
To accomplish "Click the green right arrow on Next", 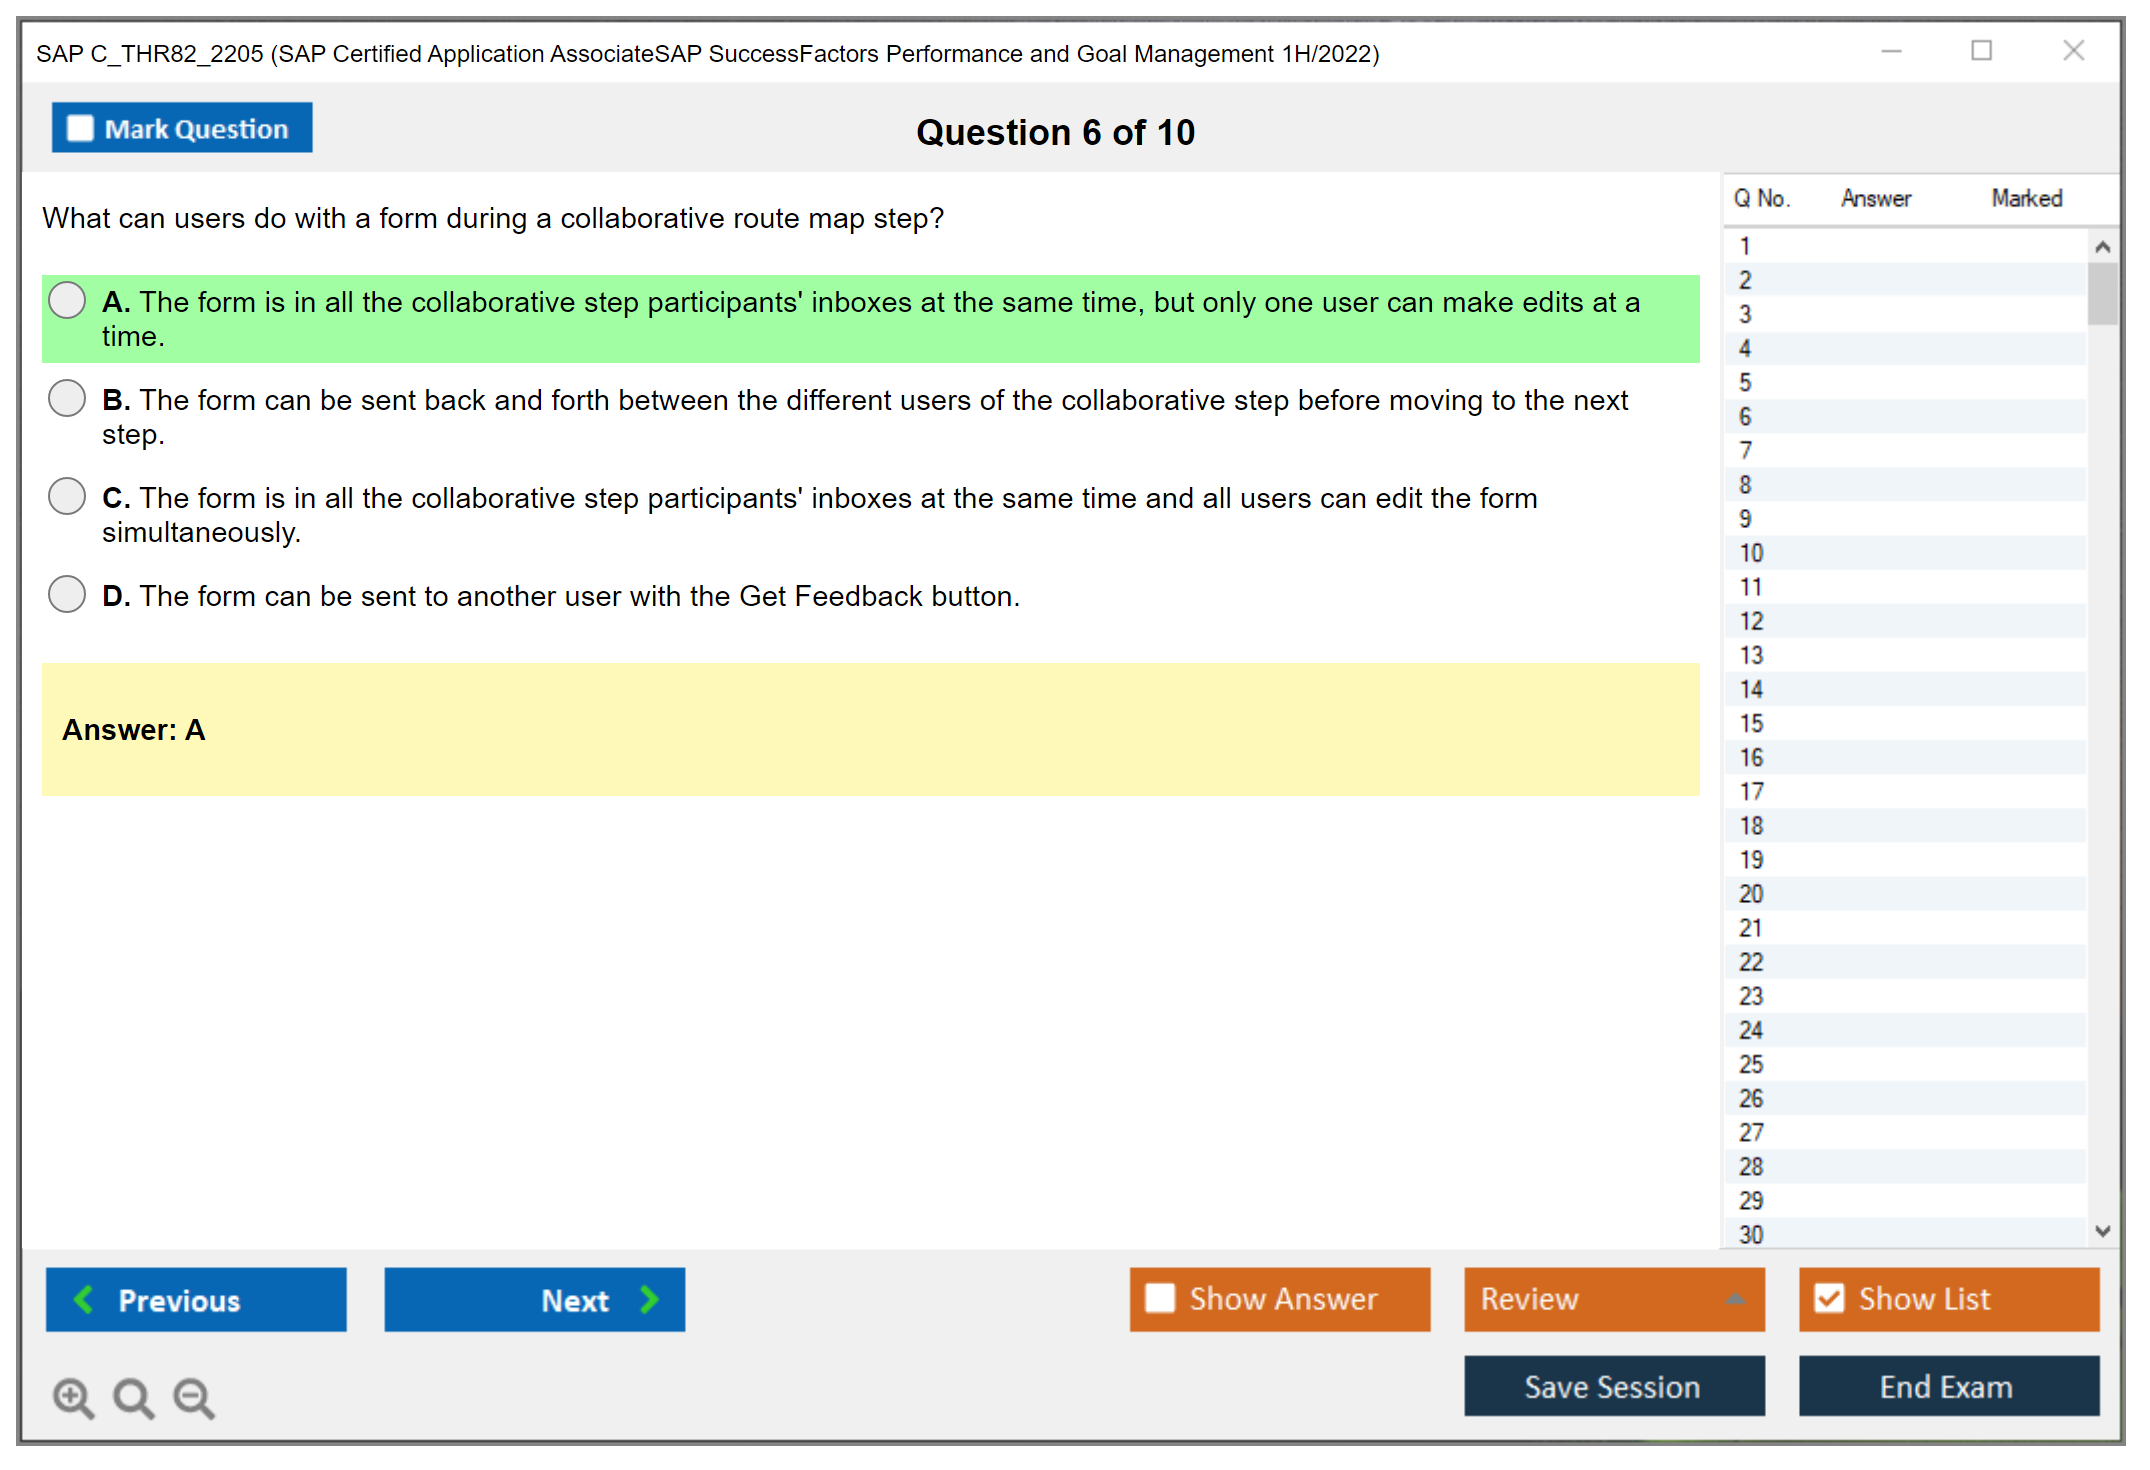I will click(x=649, y=1300).
